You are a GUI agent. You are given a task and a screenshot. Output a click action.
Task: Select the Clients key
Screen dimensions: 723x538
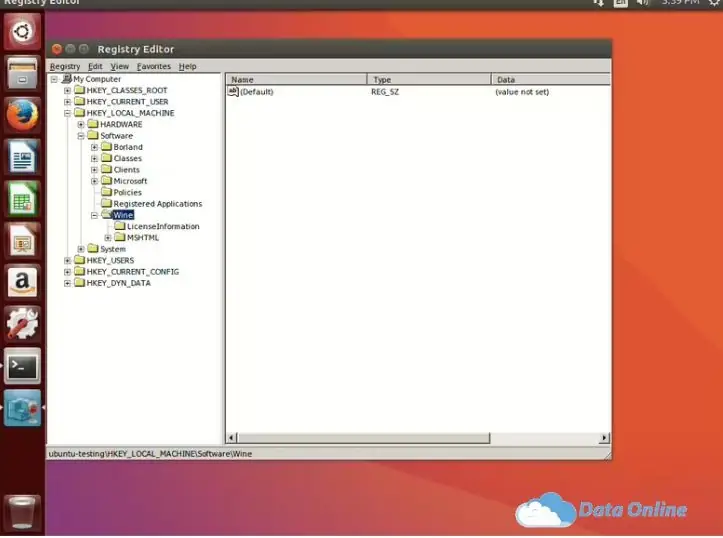(x=126, y=170)
